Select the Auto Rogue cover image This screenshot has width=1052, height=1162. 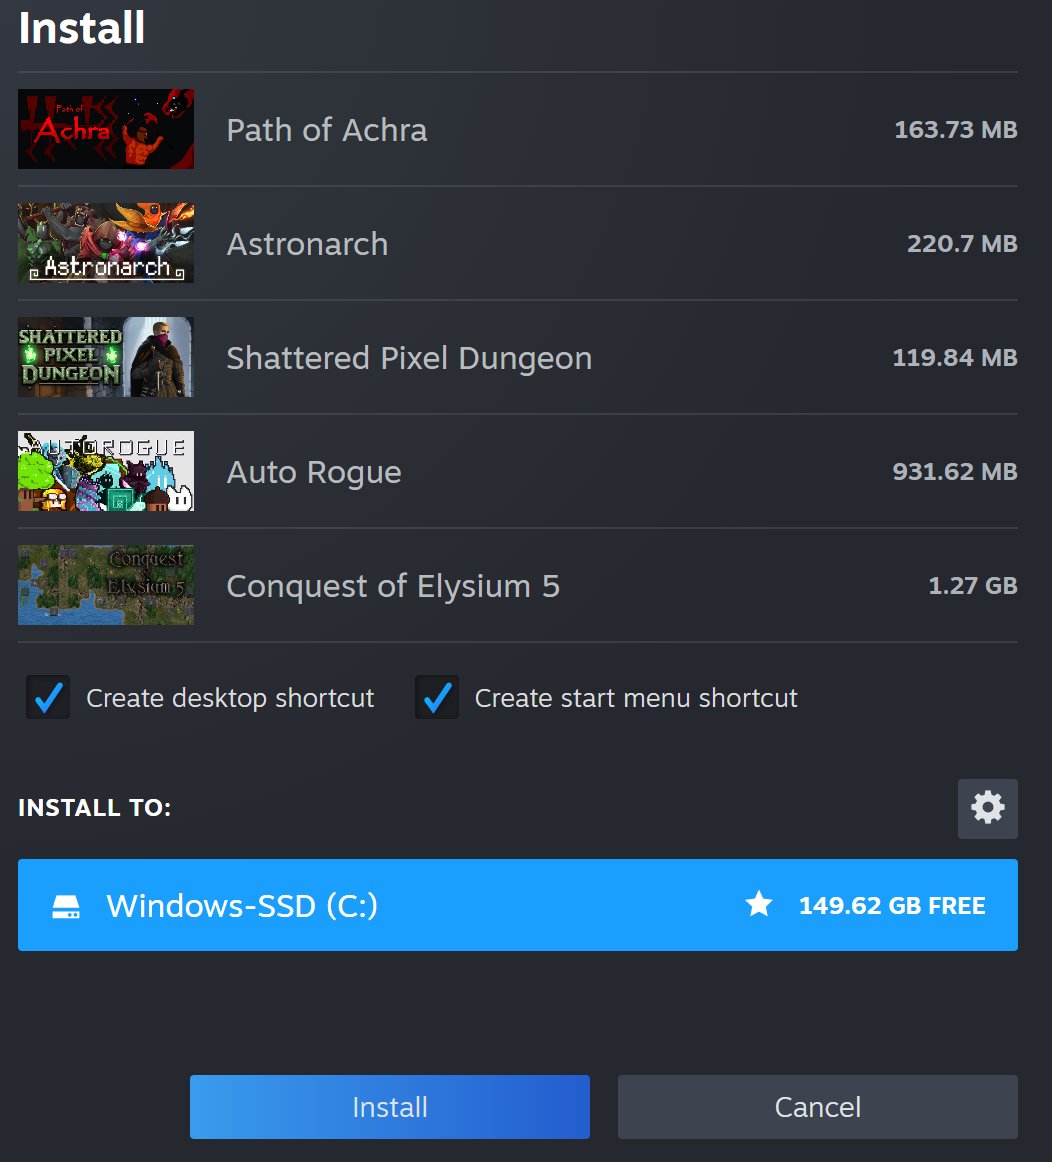(105, 471)
